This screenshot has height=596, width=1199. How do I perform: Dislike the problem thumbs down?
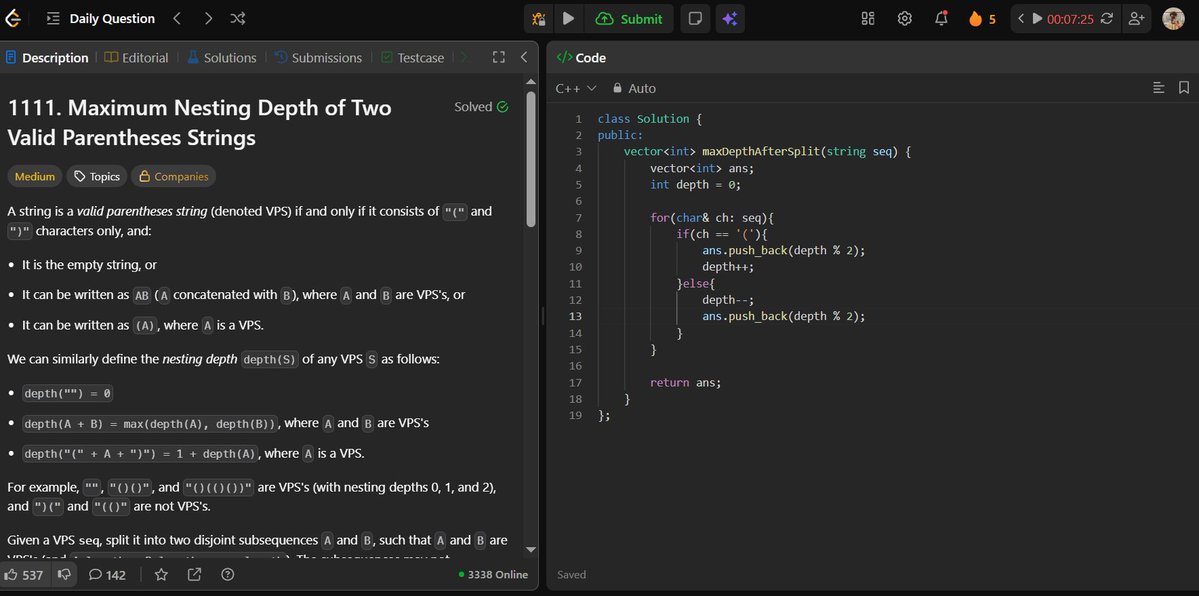tap(65, 575)
